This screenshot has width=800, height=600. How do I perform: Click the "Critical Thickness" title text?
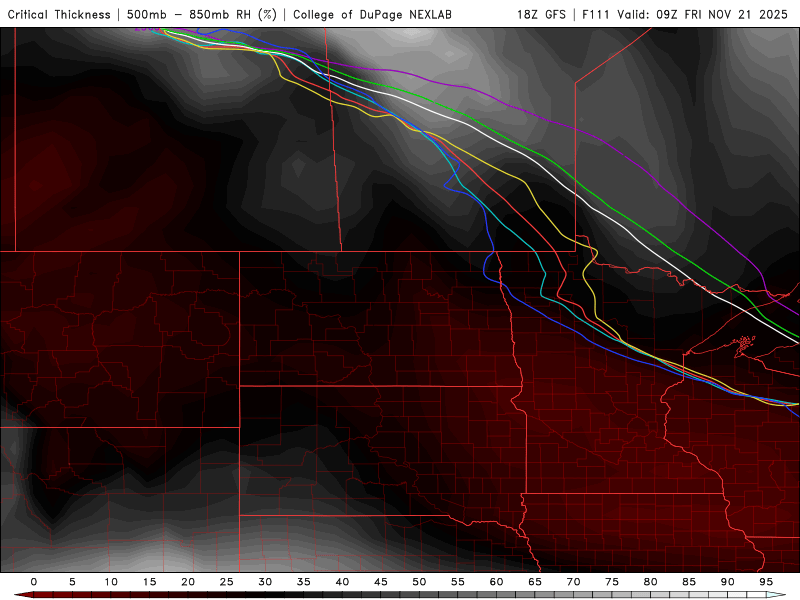(x=59, y=14)
